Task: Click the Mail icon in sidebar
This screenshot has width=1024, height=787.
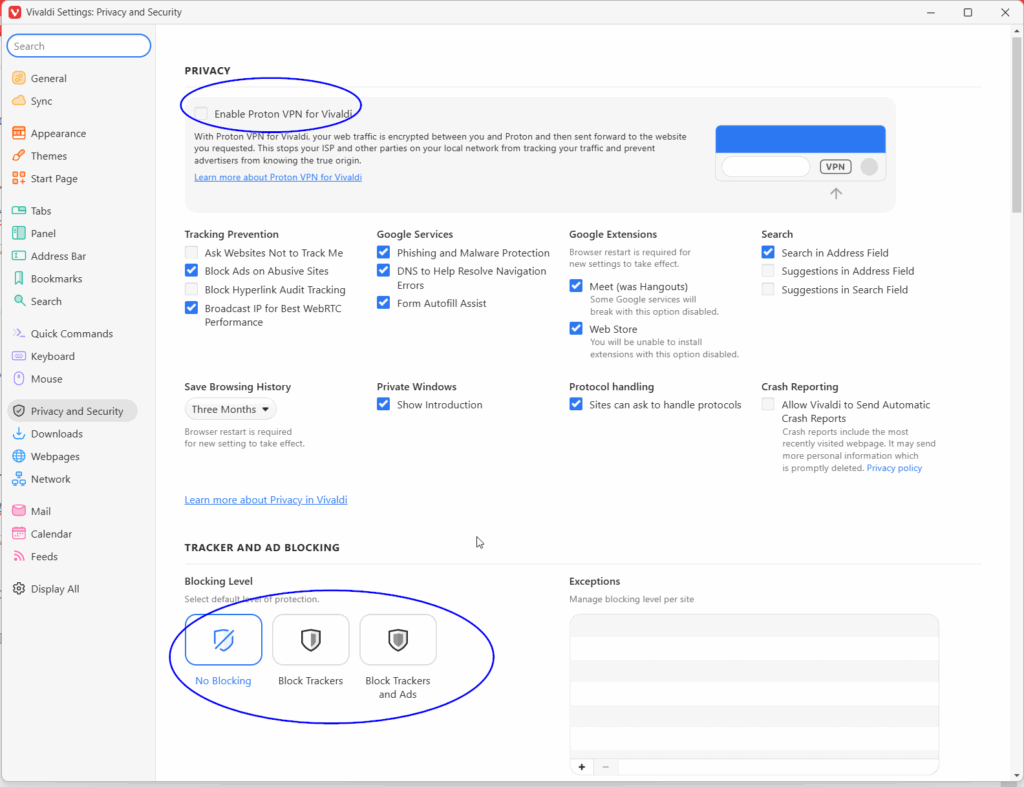Action: pos(19,511)
